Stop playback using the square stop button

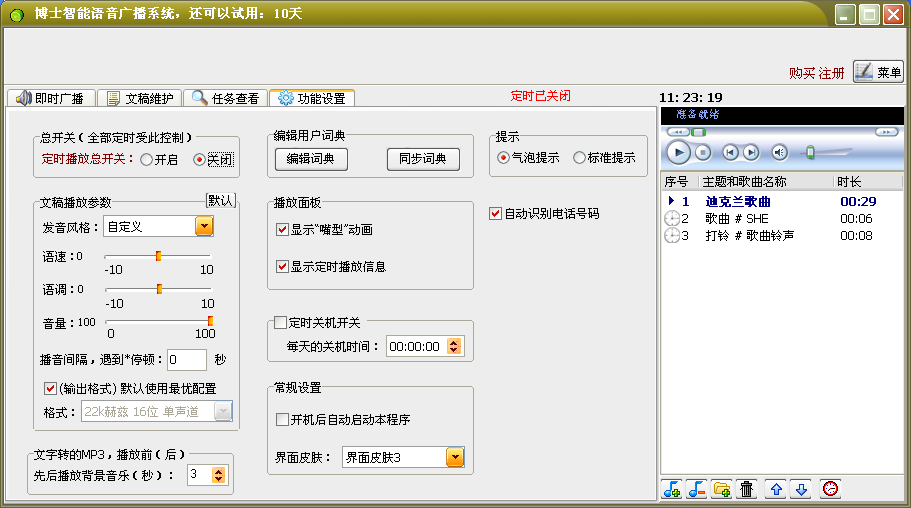tap(703, 153)
